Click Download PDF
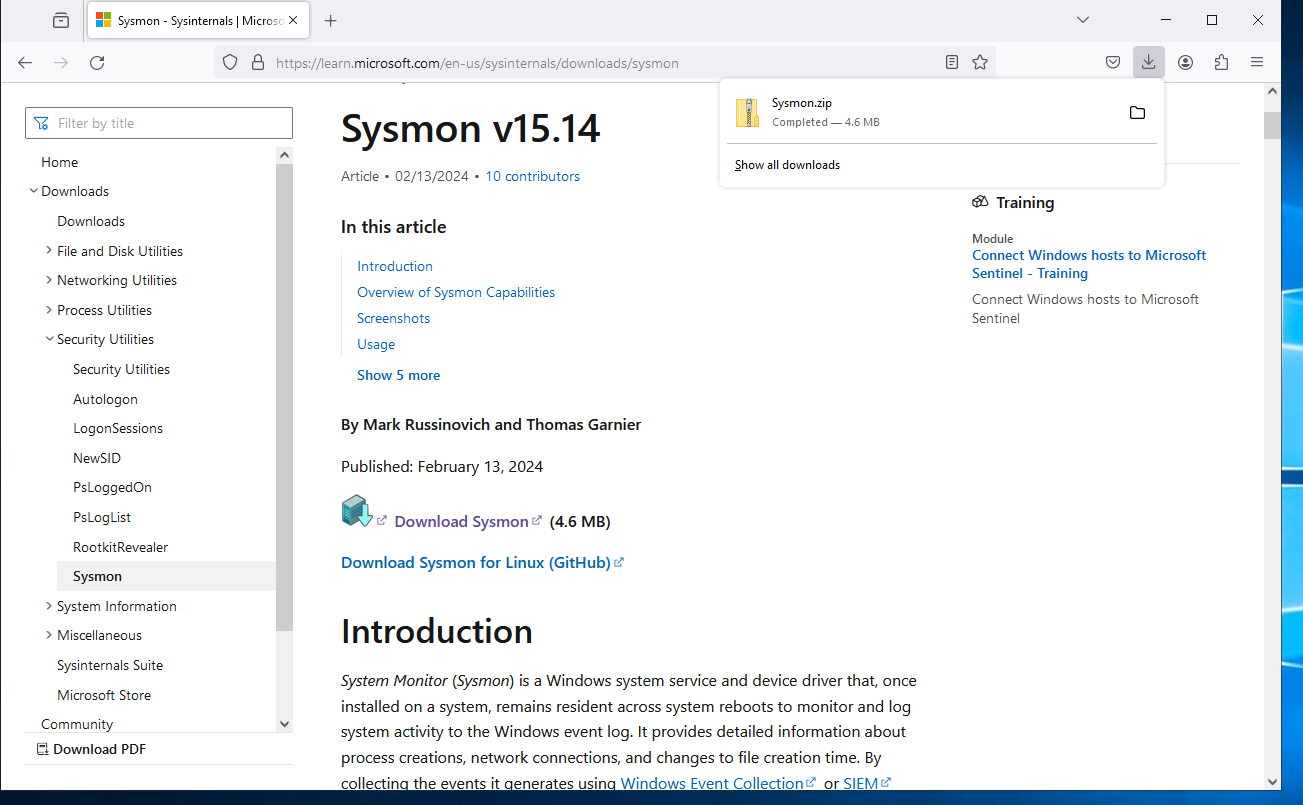The image size is (1303, 805). (x=92, y=749)
